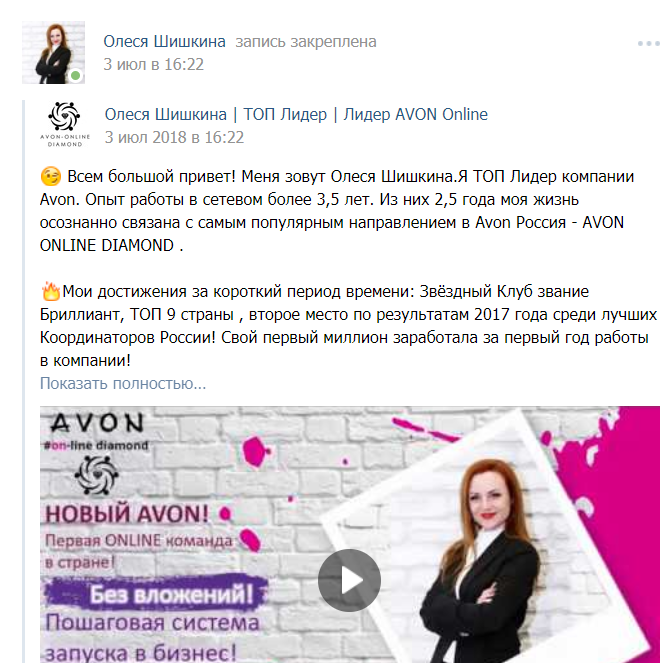Open original post date 3 июл 2018
The image size is (663, 663).
click(x=174, y=137)
